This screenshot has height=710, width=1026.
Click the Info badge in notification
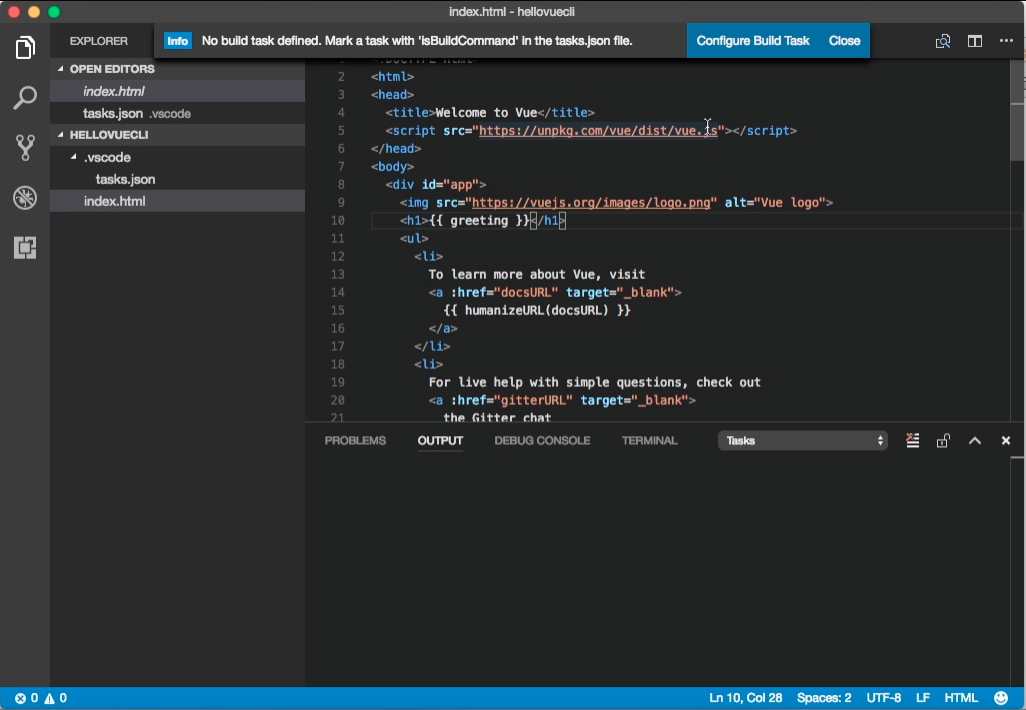tap(177, 41)
